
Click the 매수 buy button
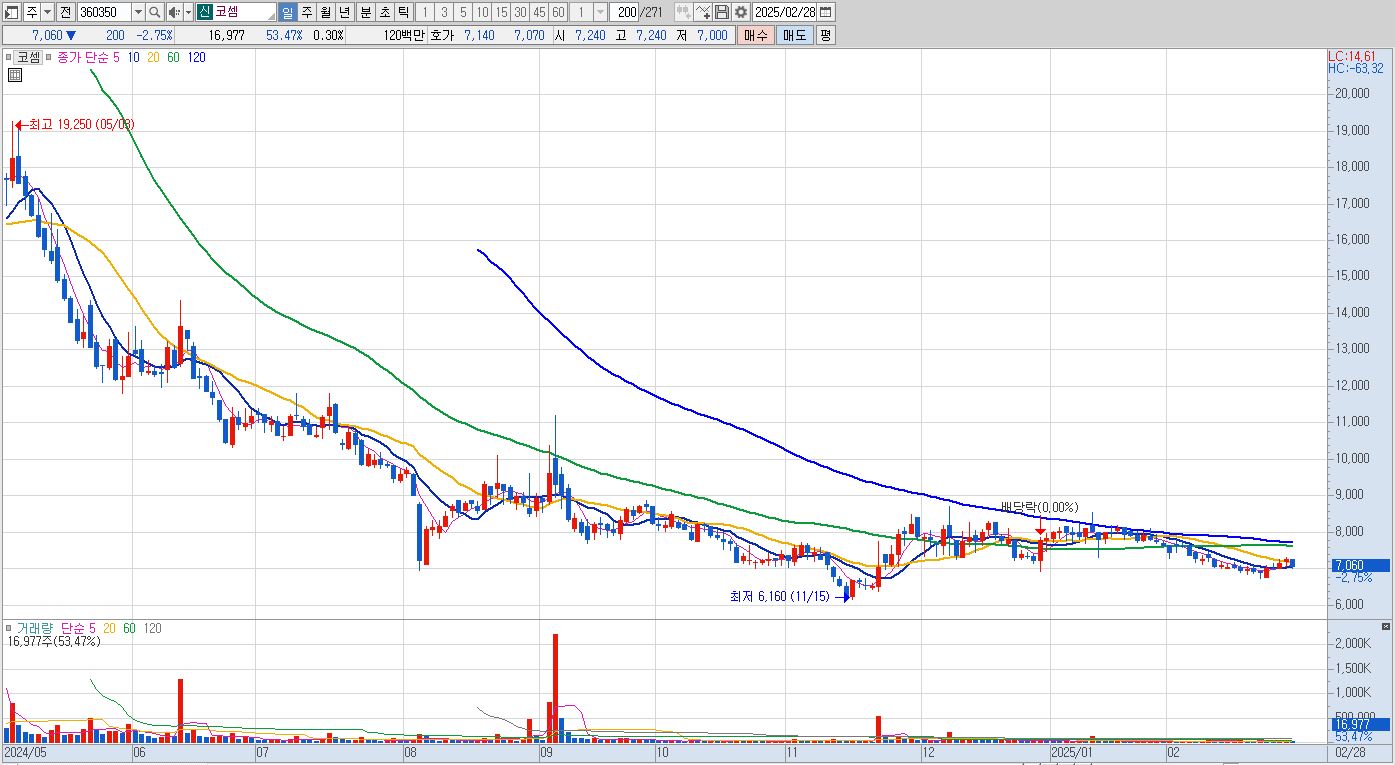755,35
